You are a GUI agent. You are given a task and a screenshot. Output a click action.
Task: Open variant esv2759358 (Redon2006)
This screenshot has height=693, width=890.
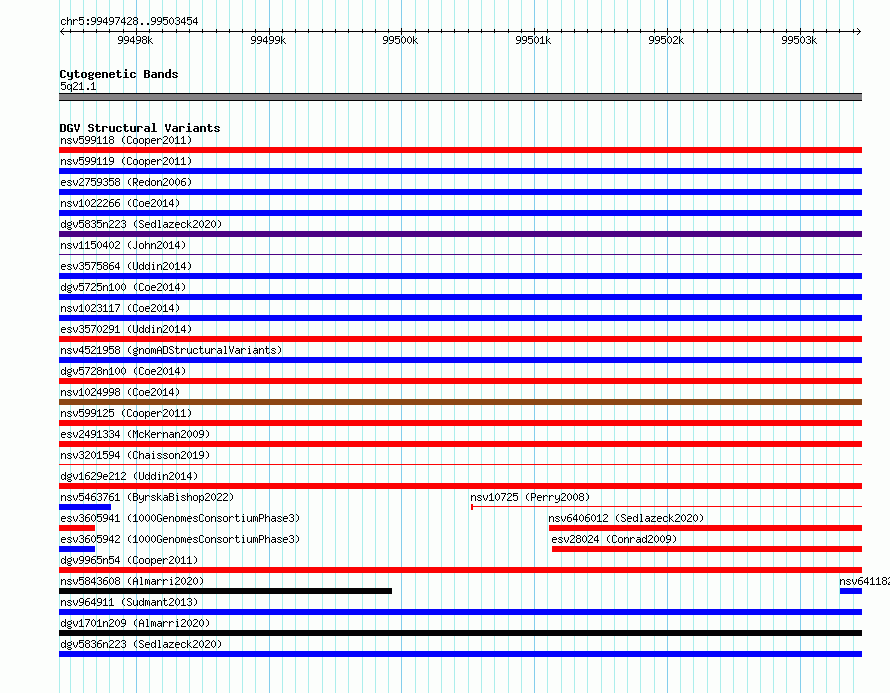point(126,182)
